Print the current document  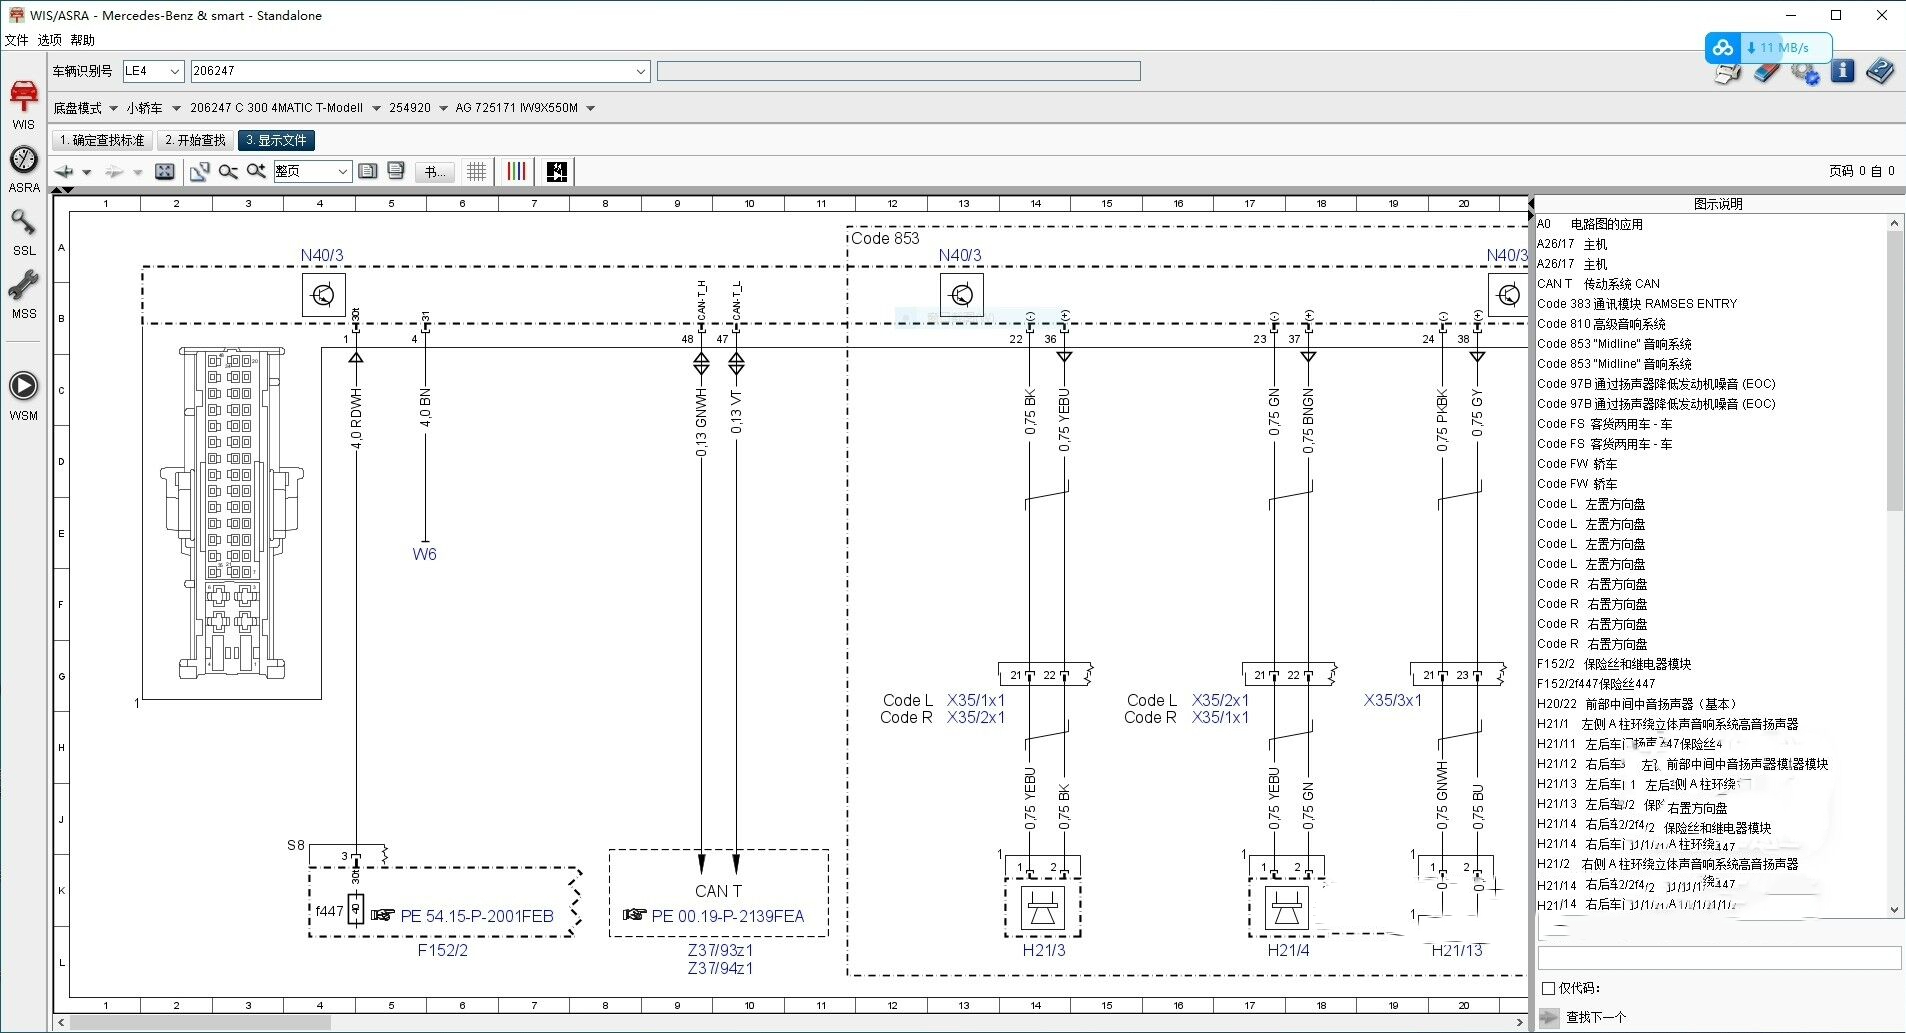[1727, 73]
